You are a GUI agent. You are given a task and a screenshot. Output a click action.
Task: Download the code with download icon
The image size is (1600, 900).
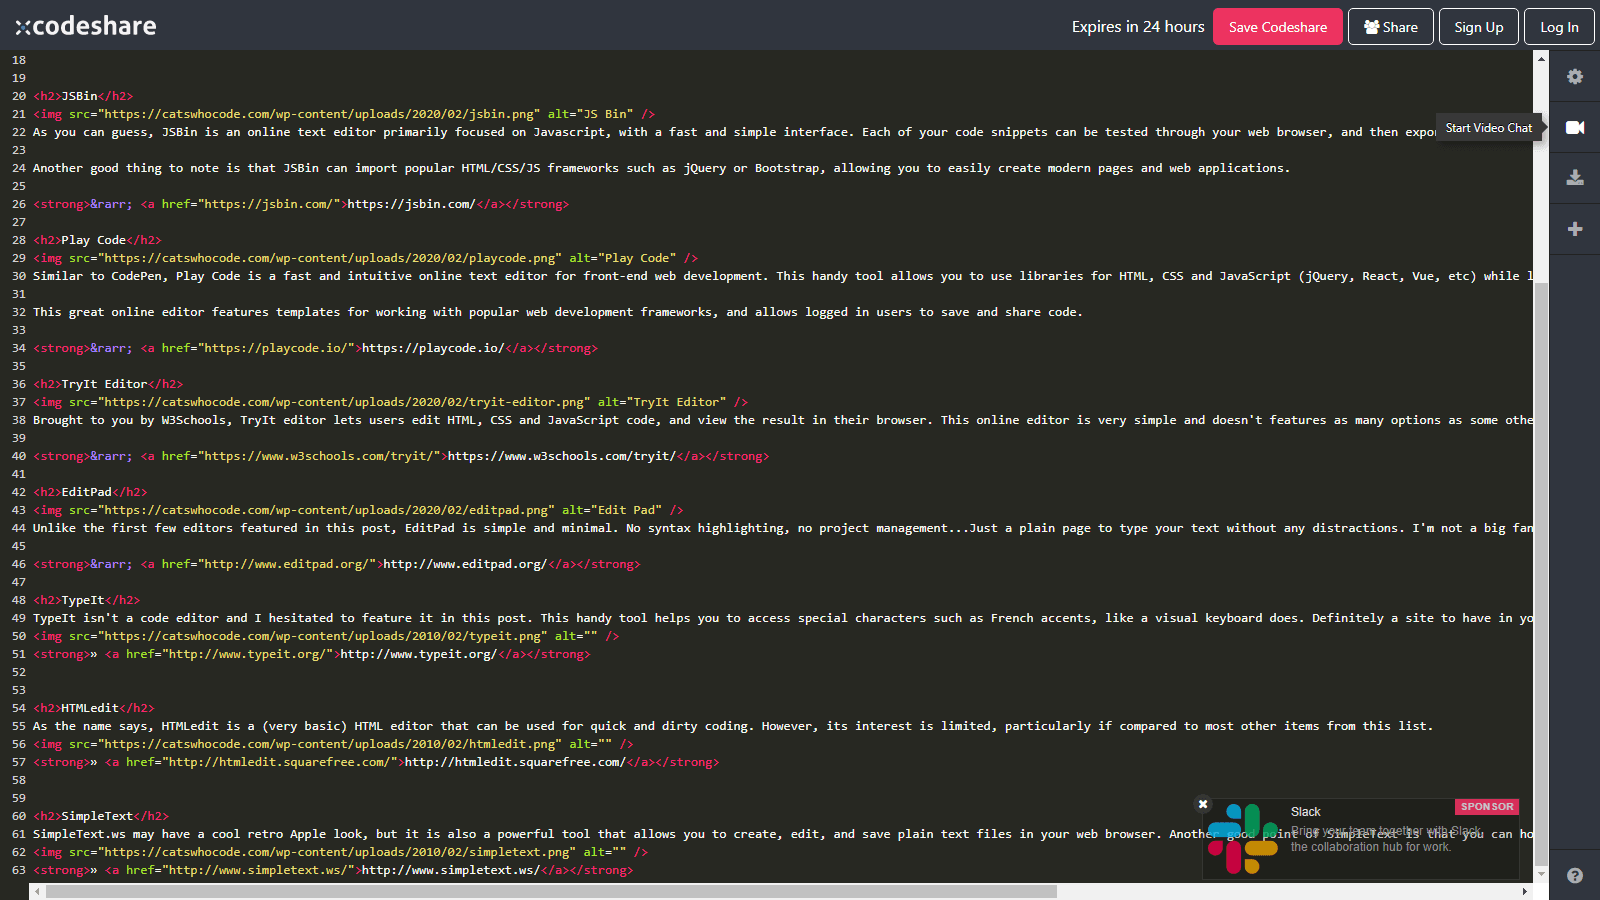(1575, 177)
